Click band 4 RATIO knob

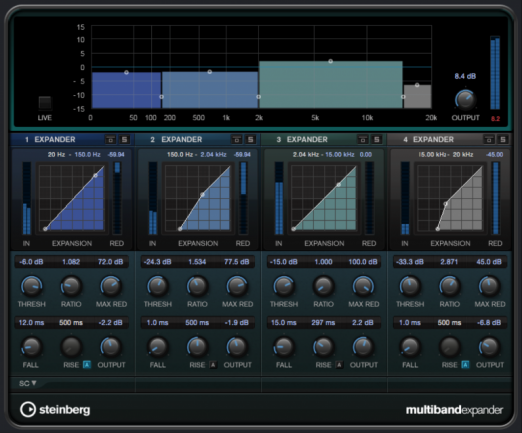coord(450,286)
